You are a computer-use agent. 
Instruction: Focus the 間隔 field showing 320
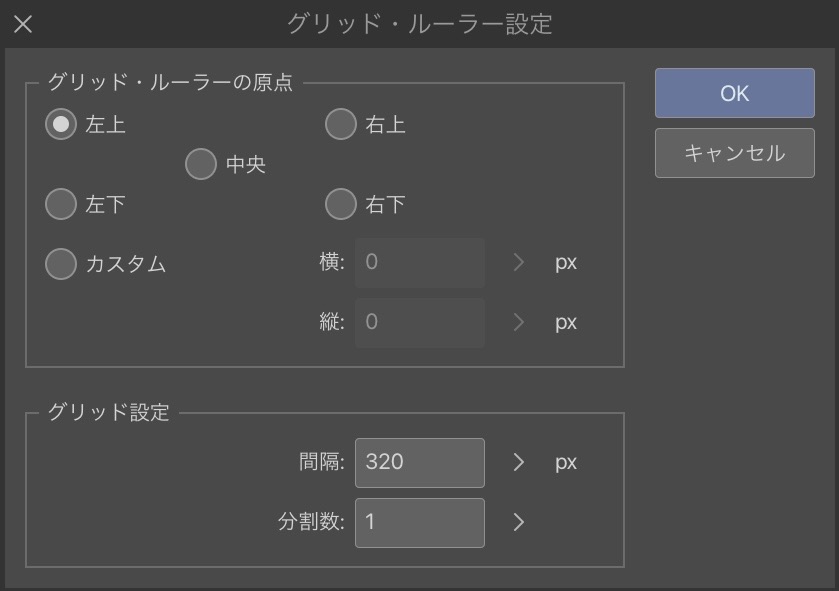(420, 463)
